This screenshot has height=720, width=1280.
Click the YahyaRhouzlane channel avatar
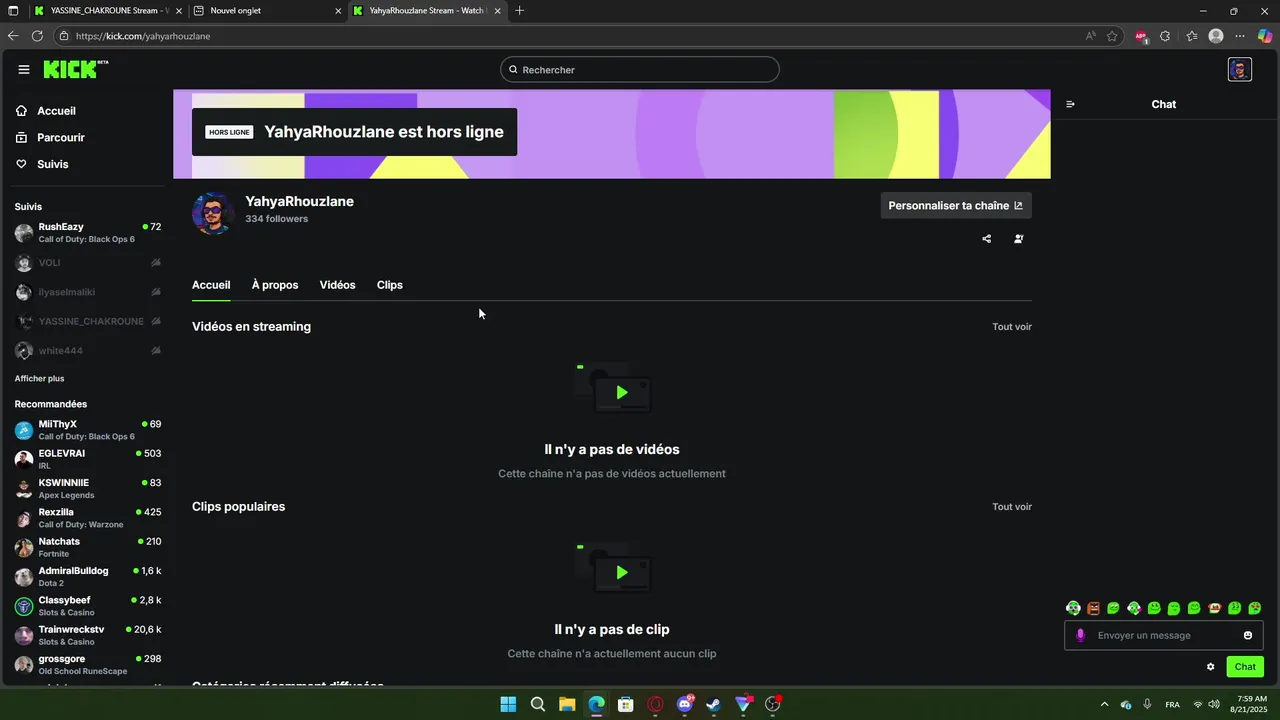tap(213, 213)
